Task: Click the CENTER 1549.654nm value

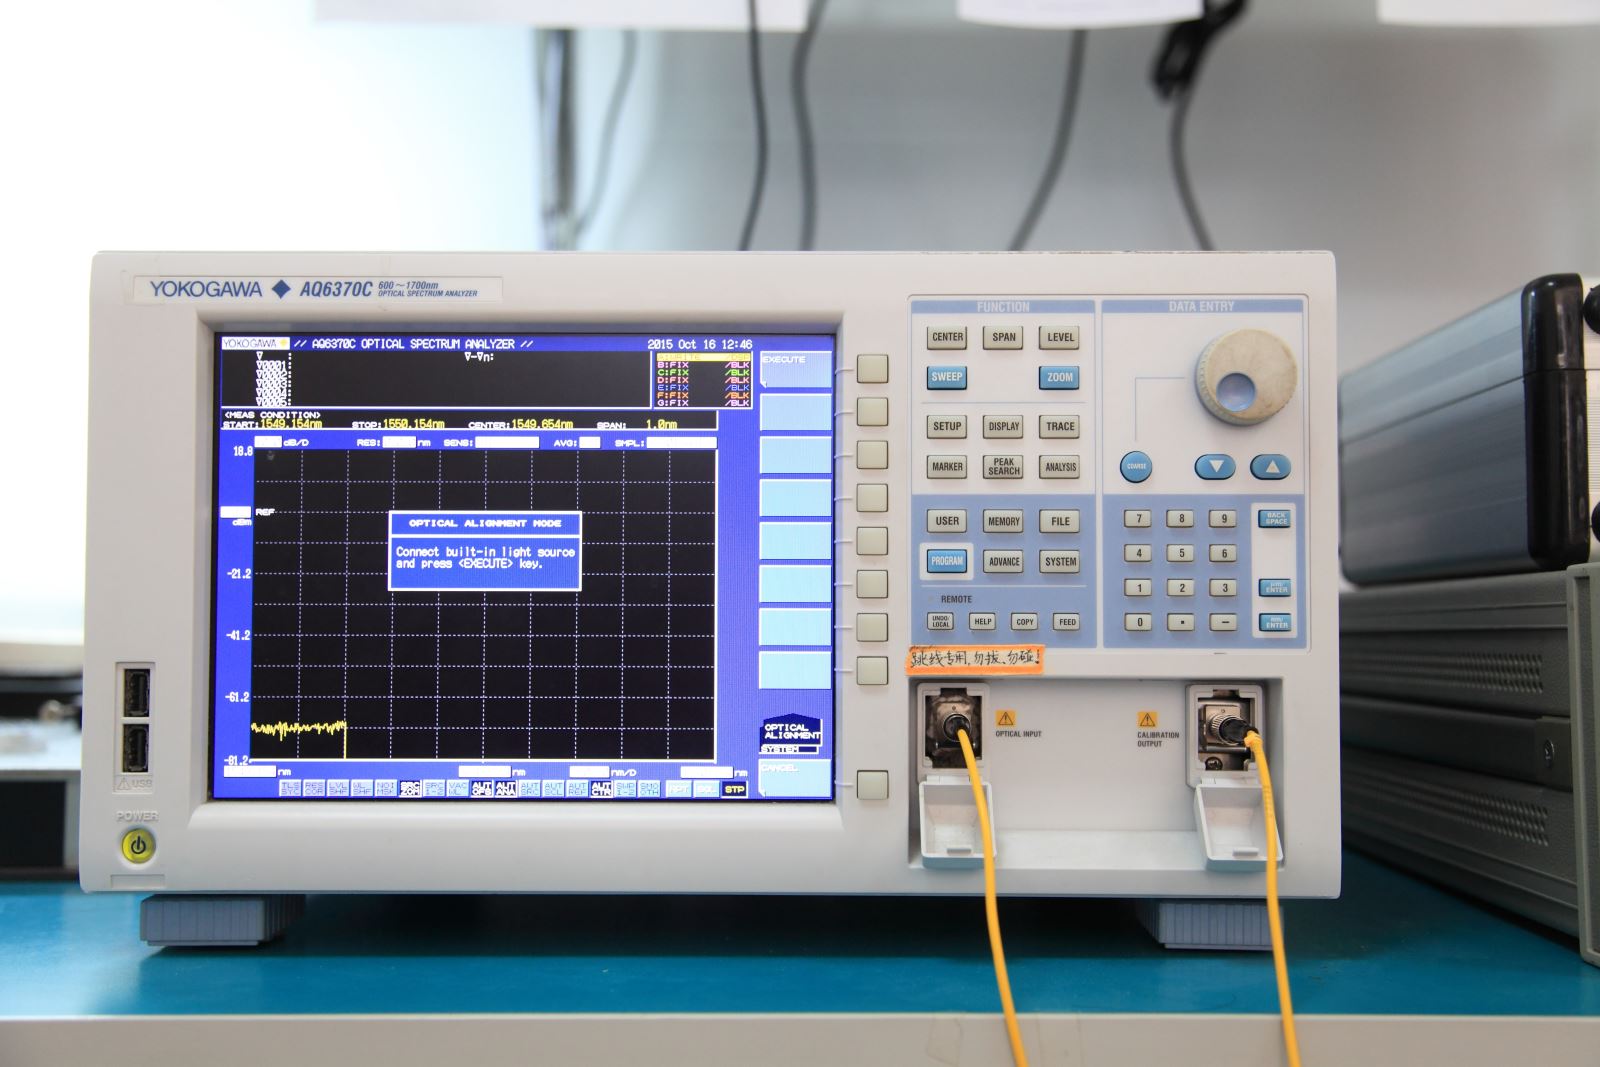Action: click(542, 424)
